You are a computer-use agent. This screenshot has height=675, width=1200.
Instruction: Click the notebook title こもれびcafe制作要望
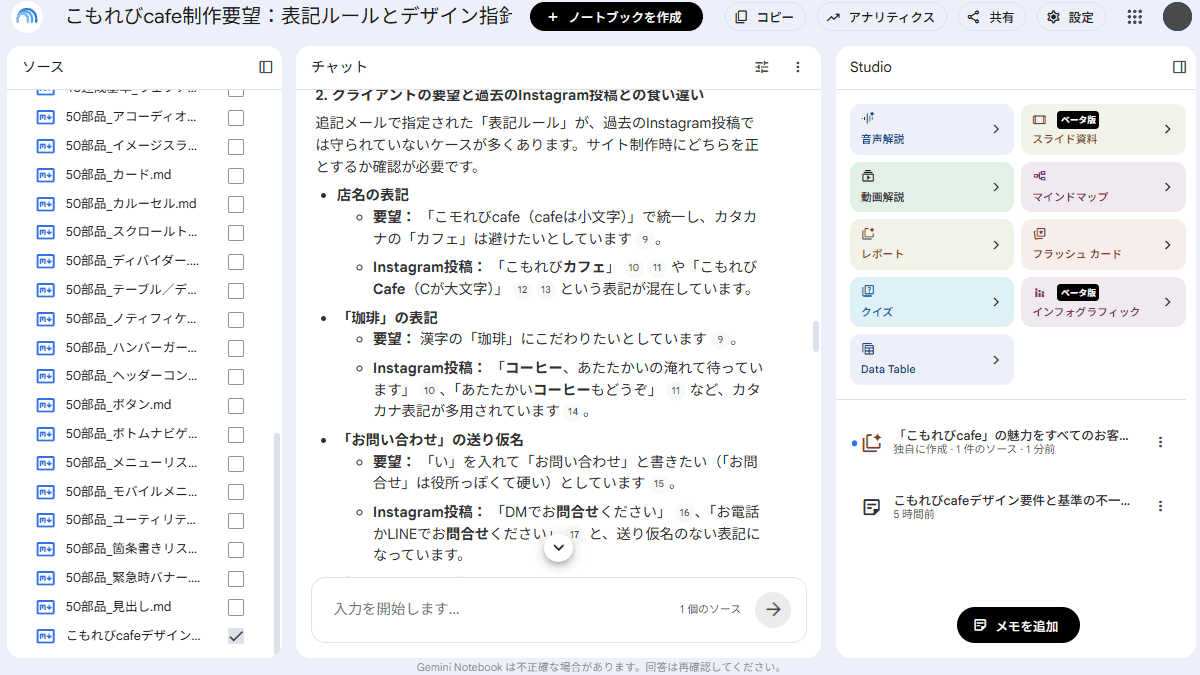pyautogui.click(x=288, y=16)
